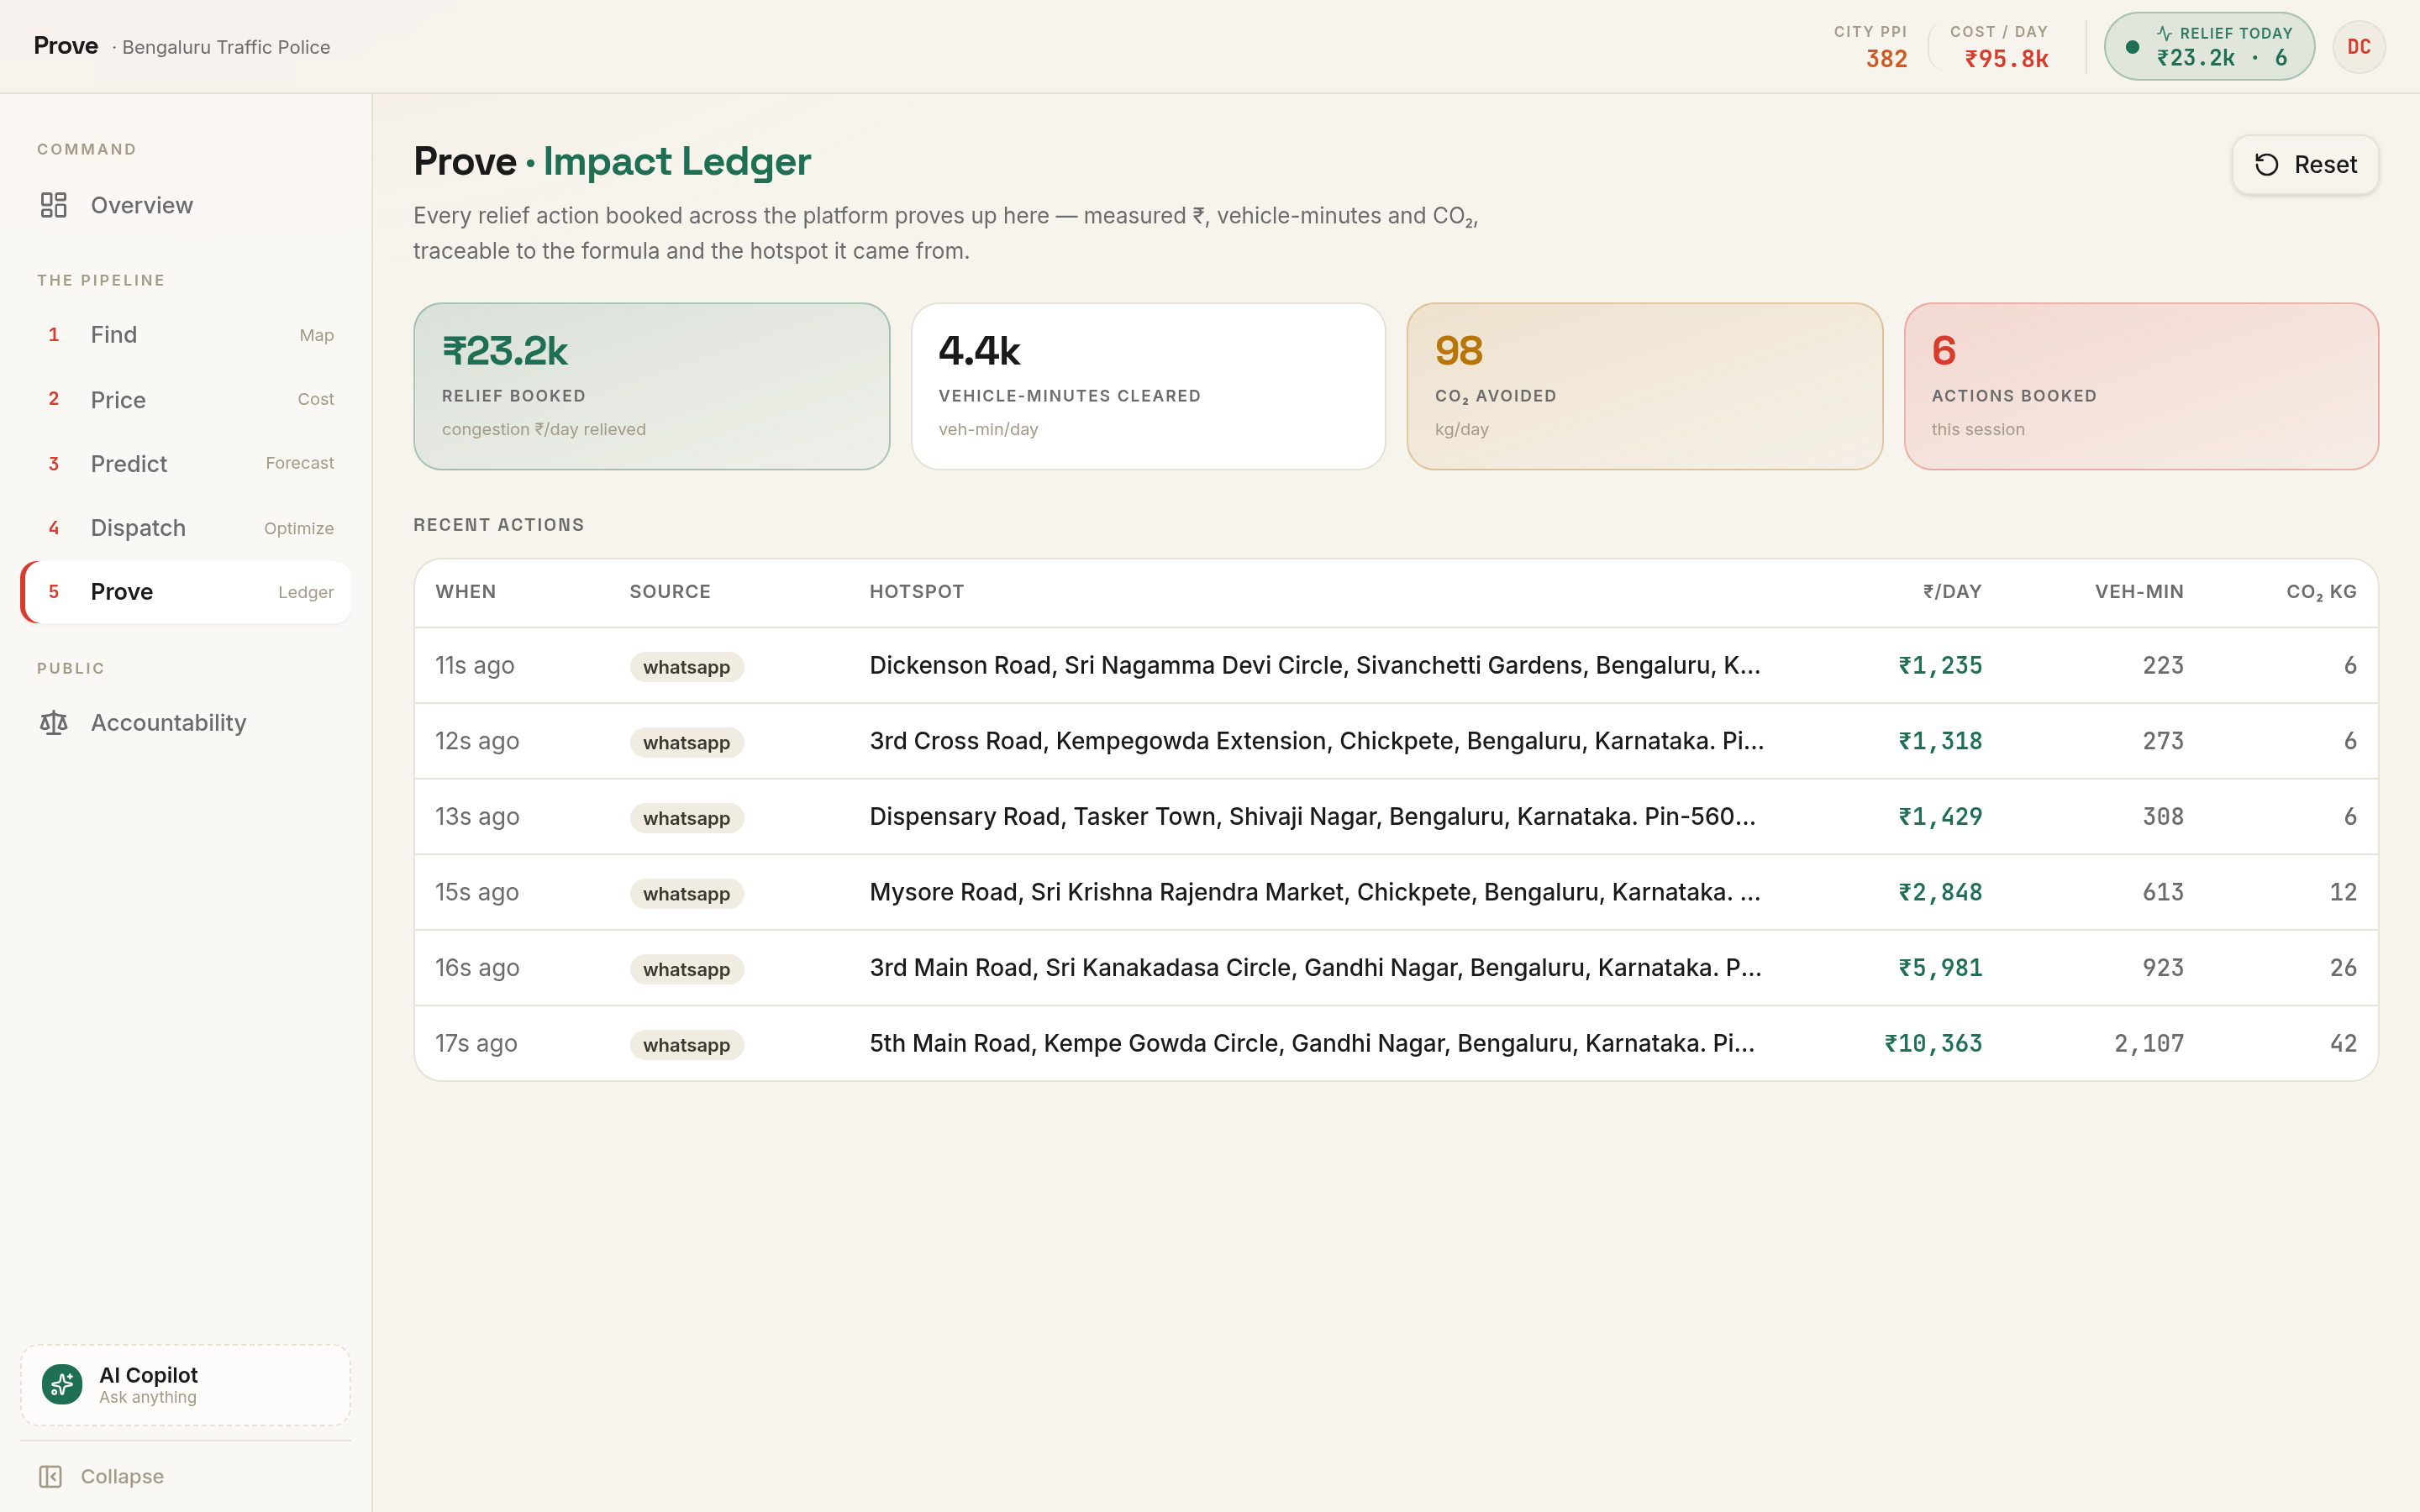Click the ₹2,848 per day value

[x=1940, y=892]
